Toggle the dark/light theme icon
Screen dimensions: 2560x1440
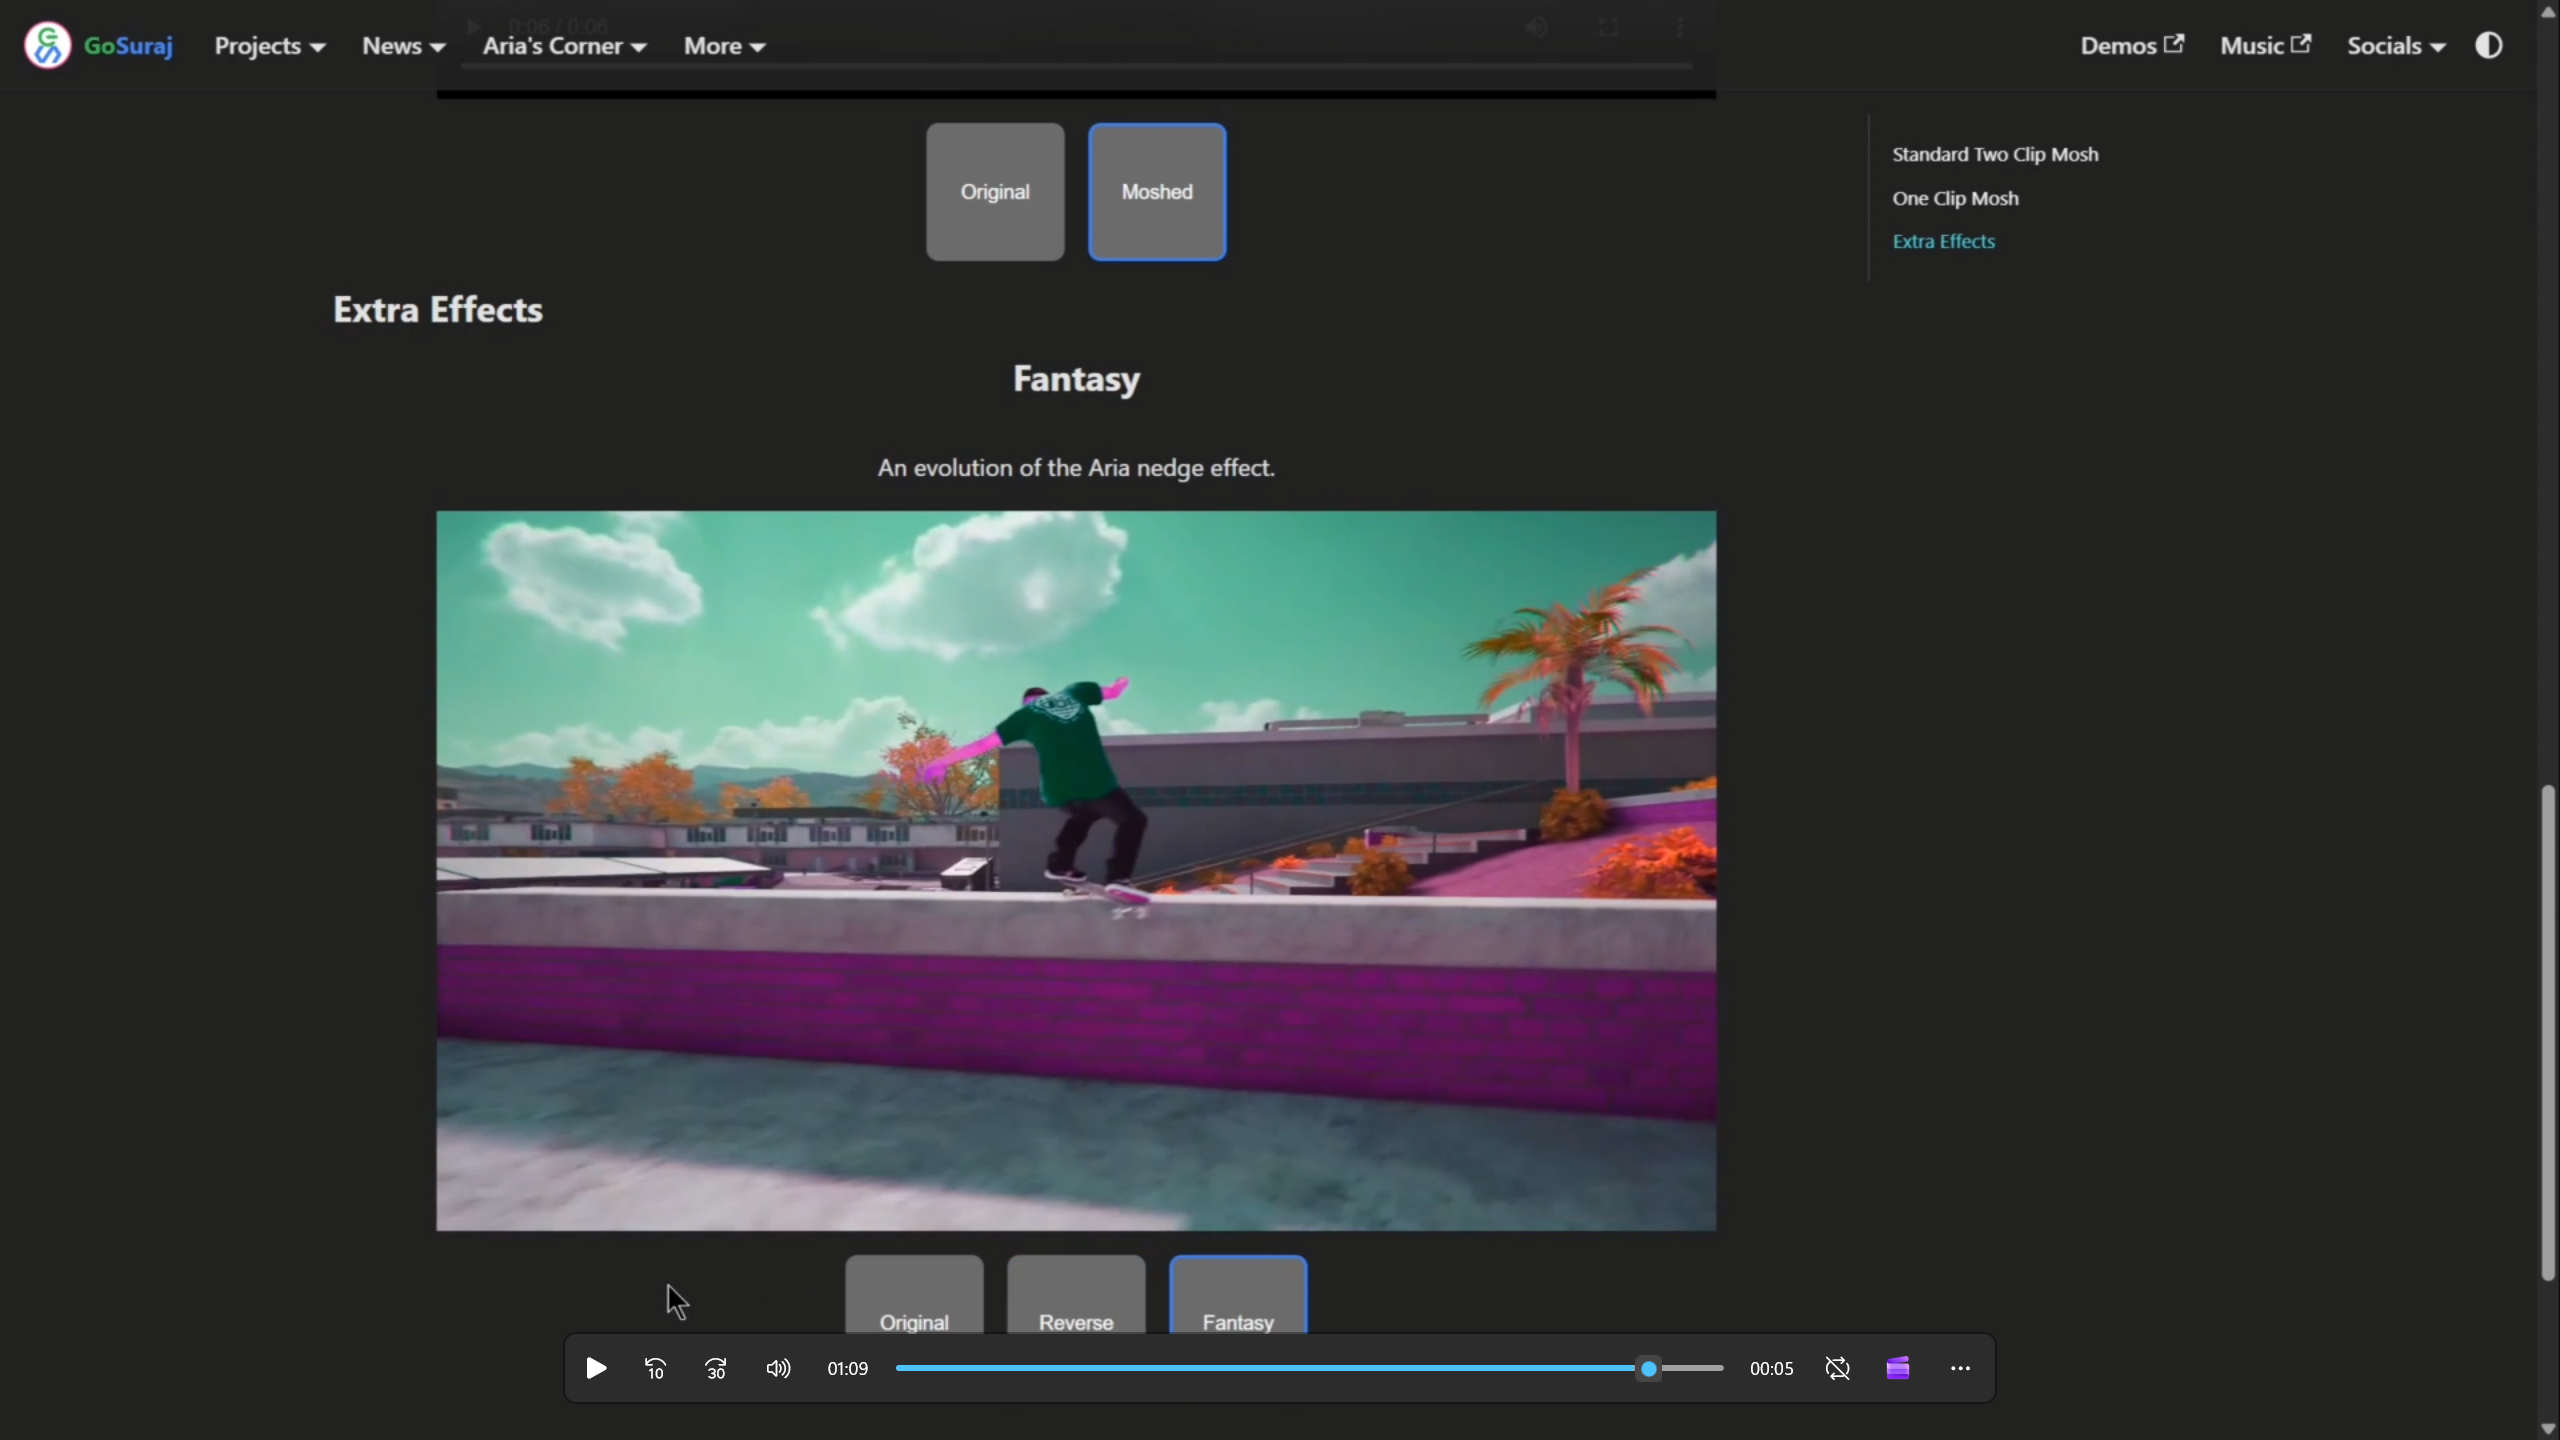tap(2489, 45)
